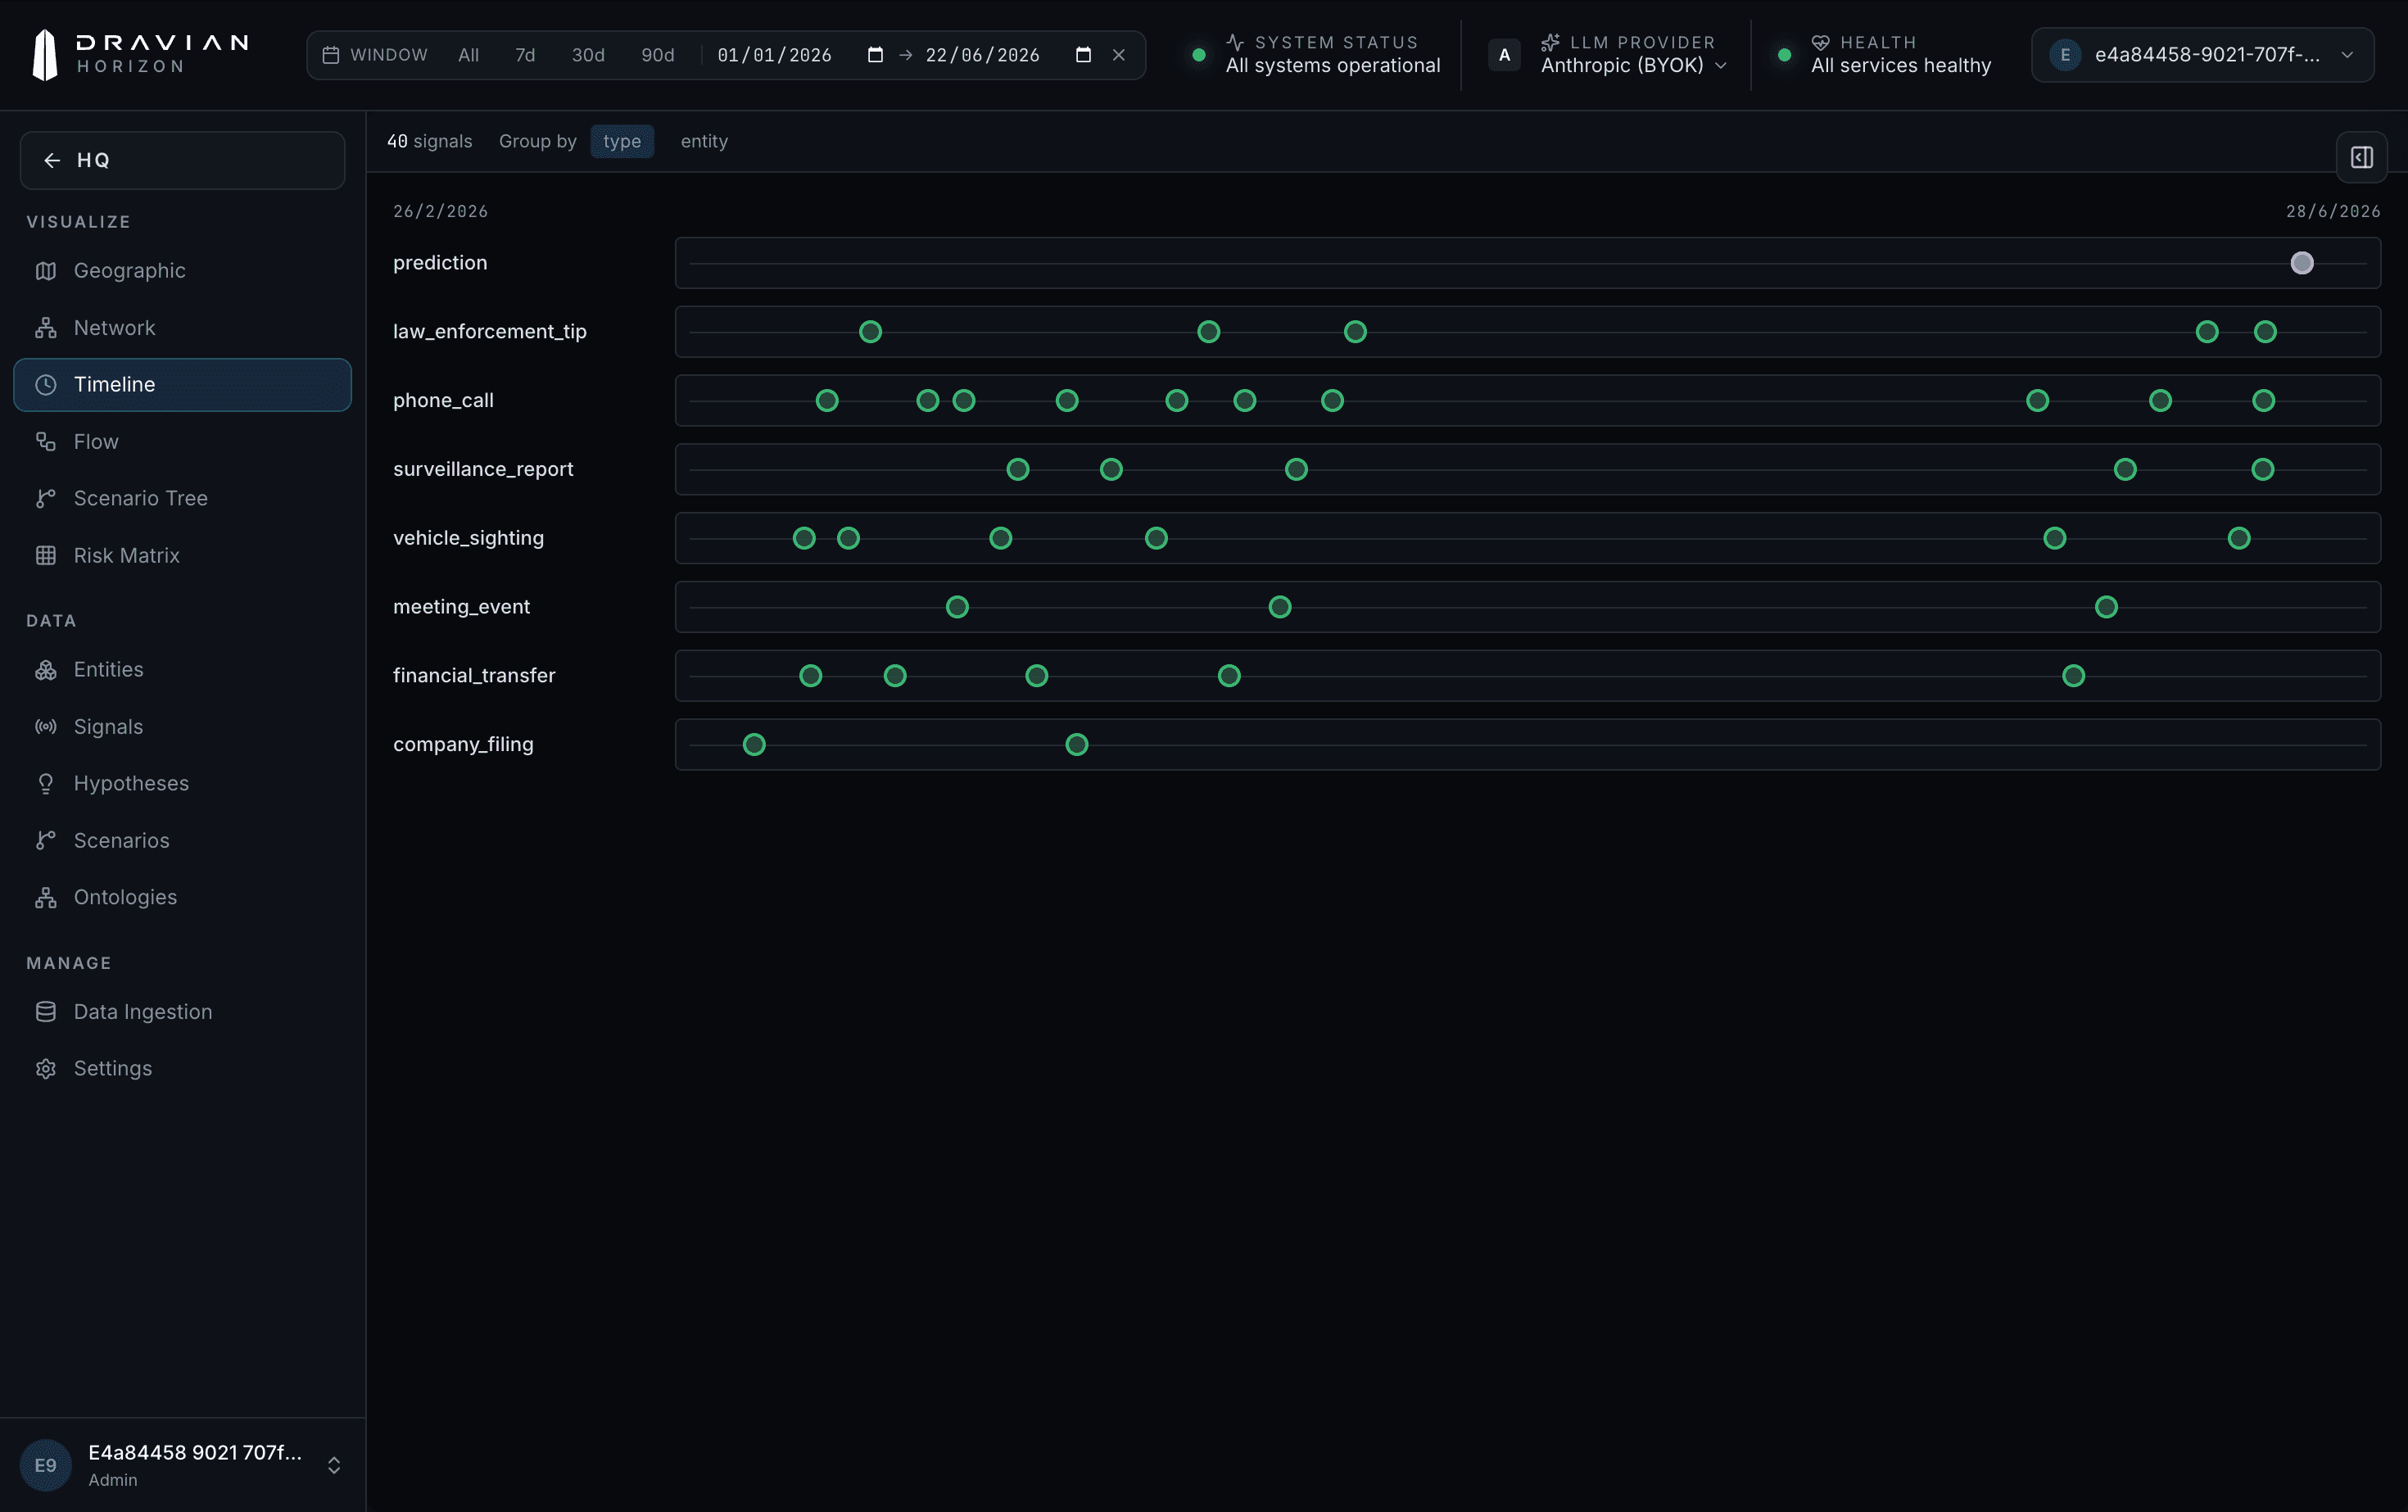Click 'All systems operational' status text
2408x1512 pixels.
(1333, 66)
